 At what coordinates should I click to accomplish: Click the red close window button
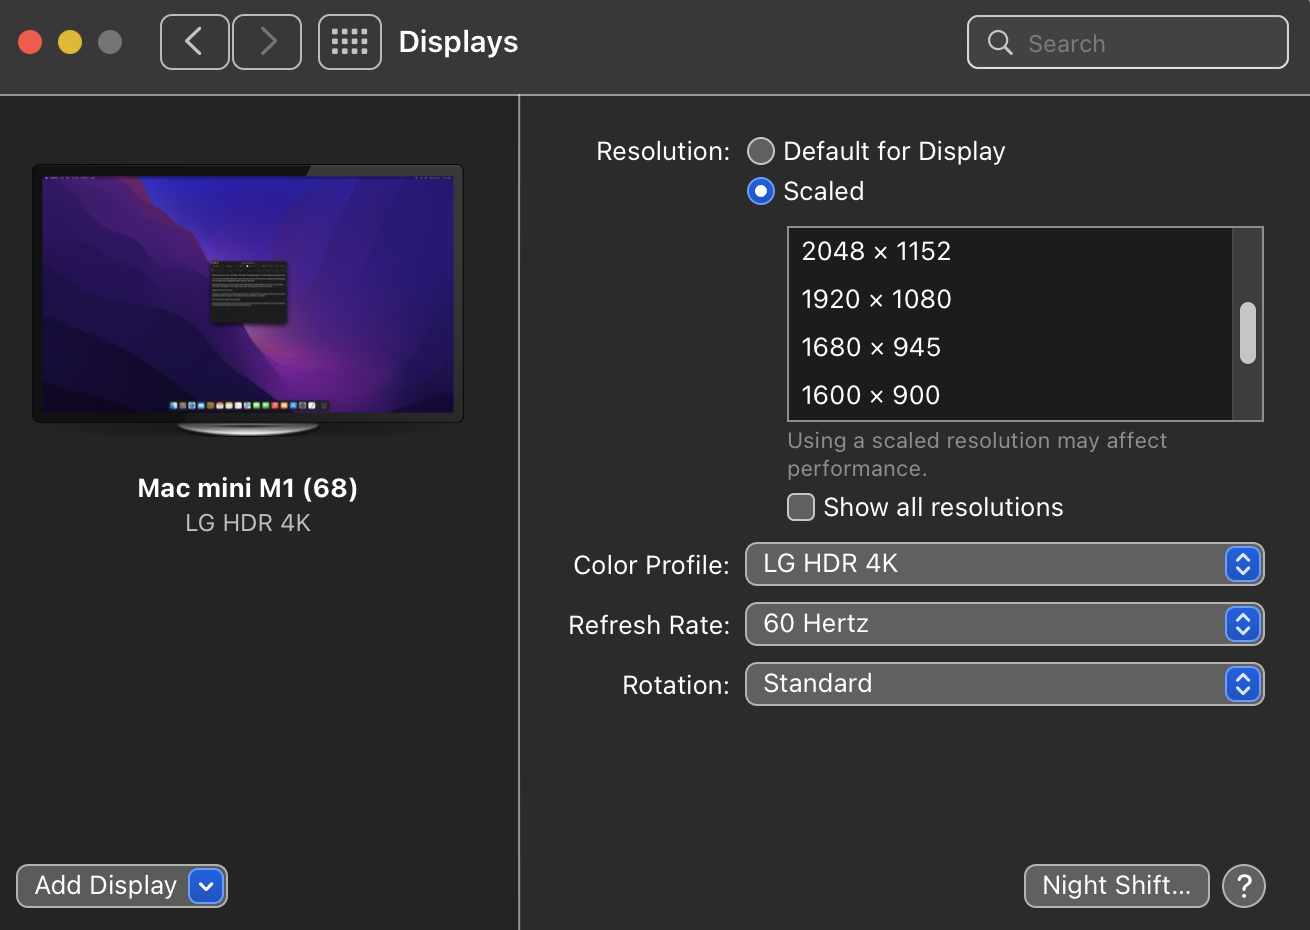[x=30, y=42]
